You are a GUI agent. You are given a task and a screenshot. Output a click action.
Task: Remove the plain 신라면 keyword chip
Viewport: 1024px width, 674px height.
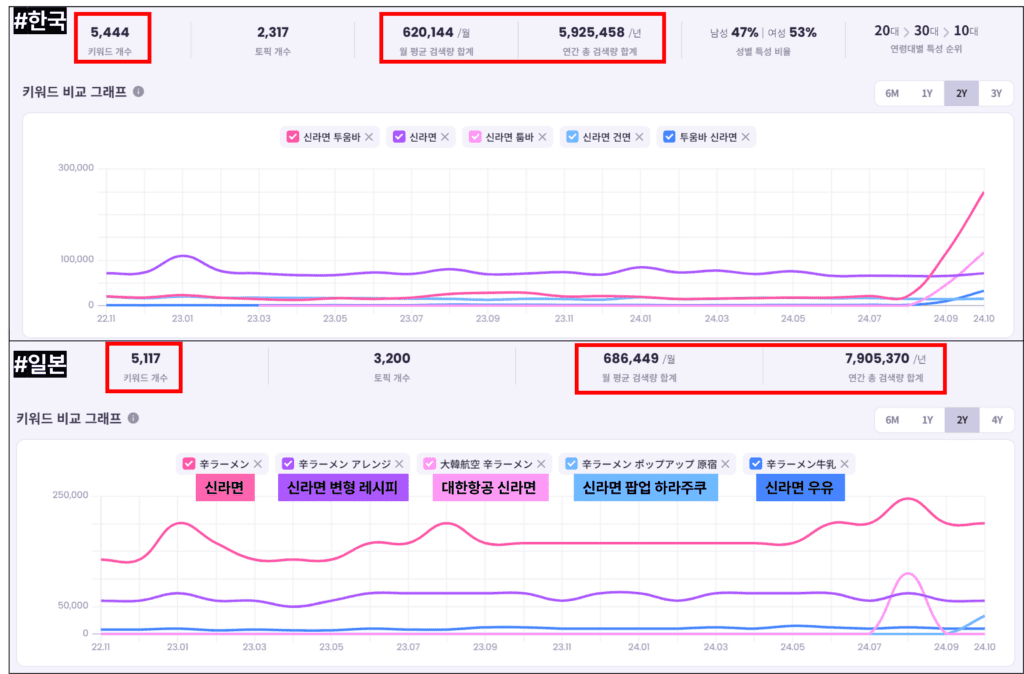click(445, 137)
